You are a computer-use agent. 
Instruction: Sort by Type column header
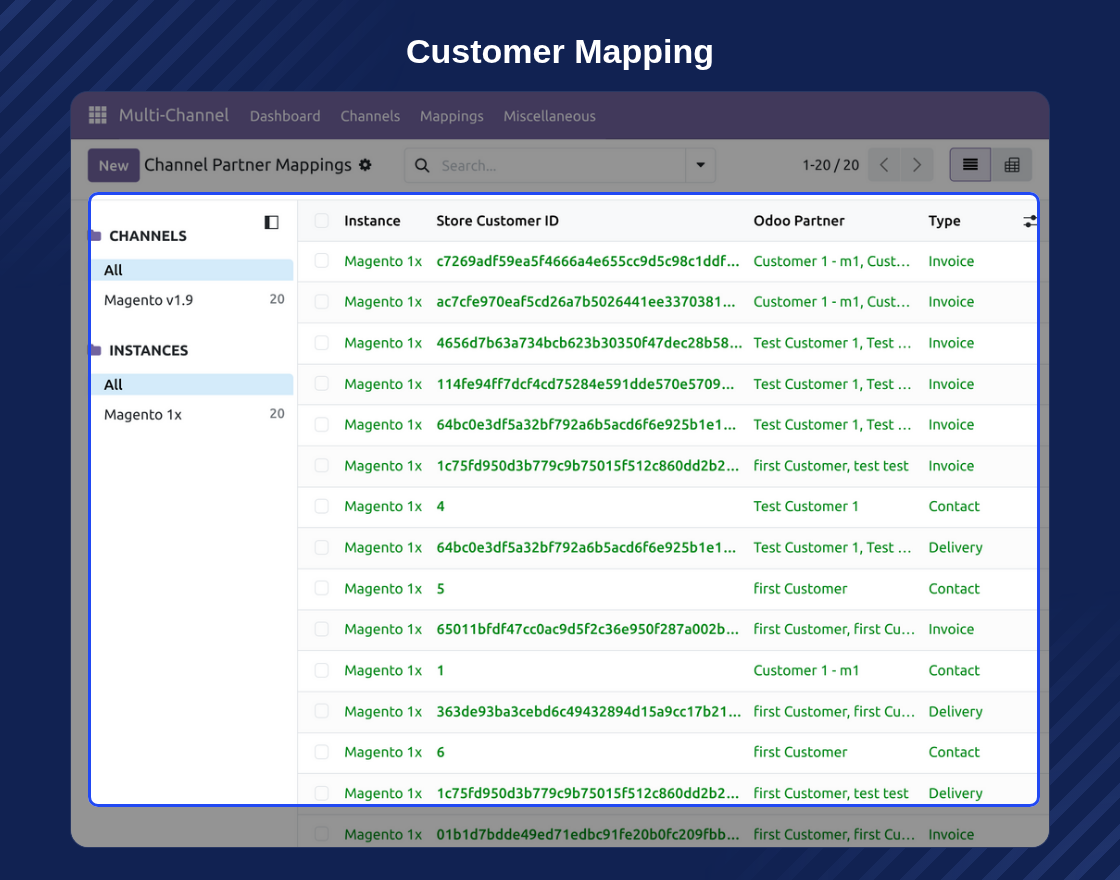pyautogui.click(x=944, y=221)
